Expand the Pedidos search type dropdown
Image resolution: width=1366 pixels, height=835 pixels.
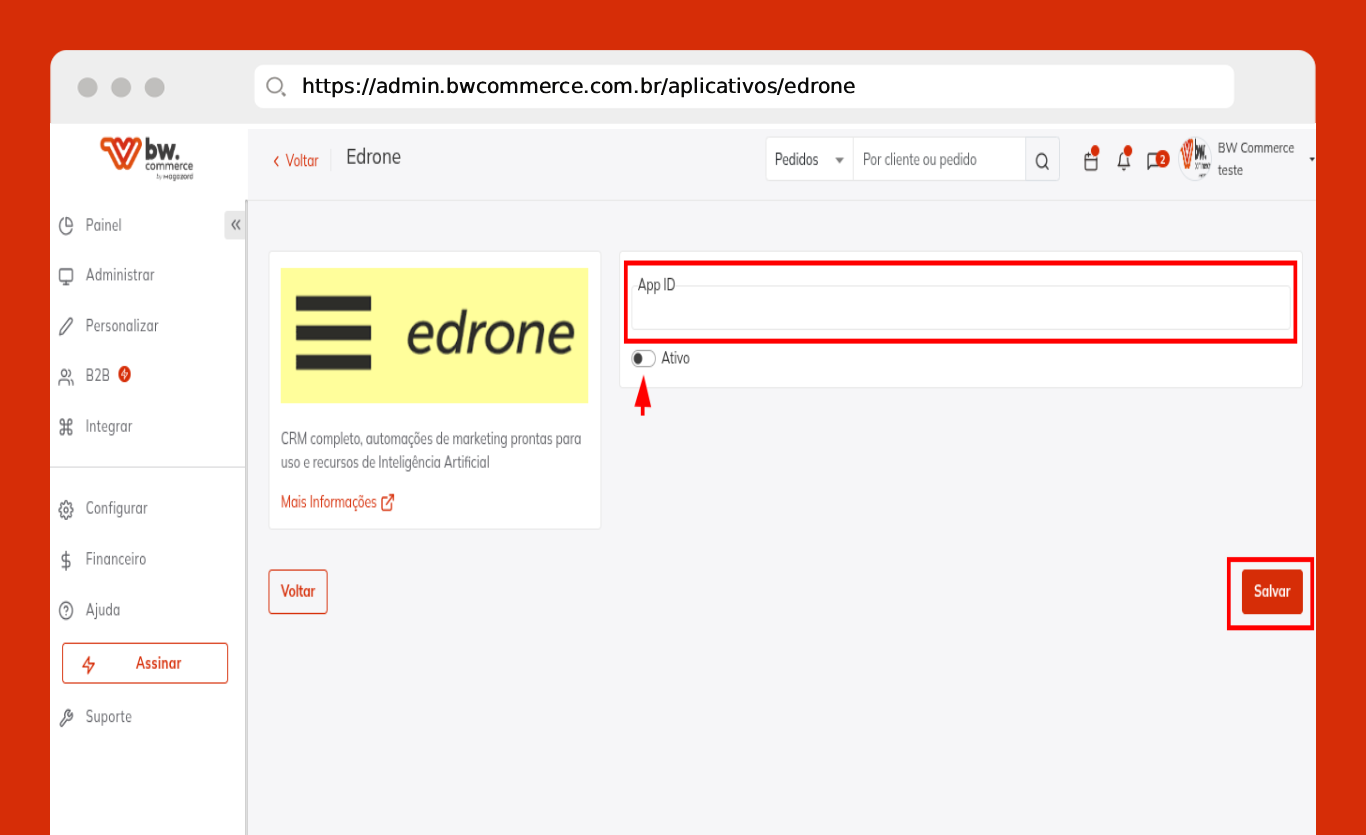tap(809, 160)
